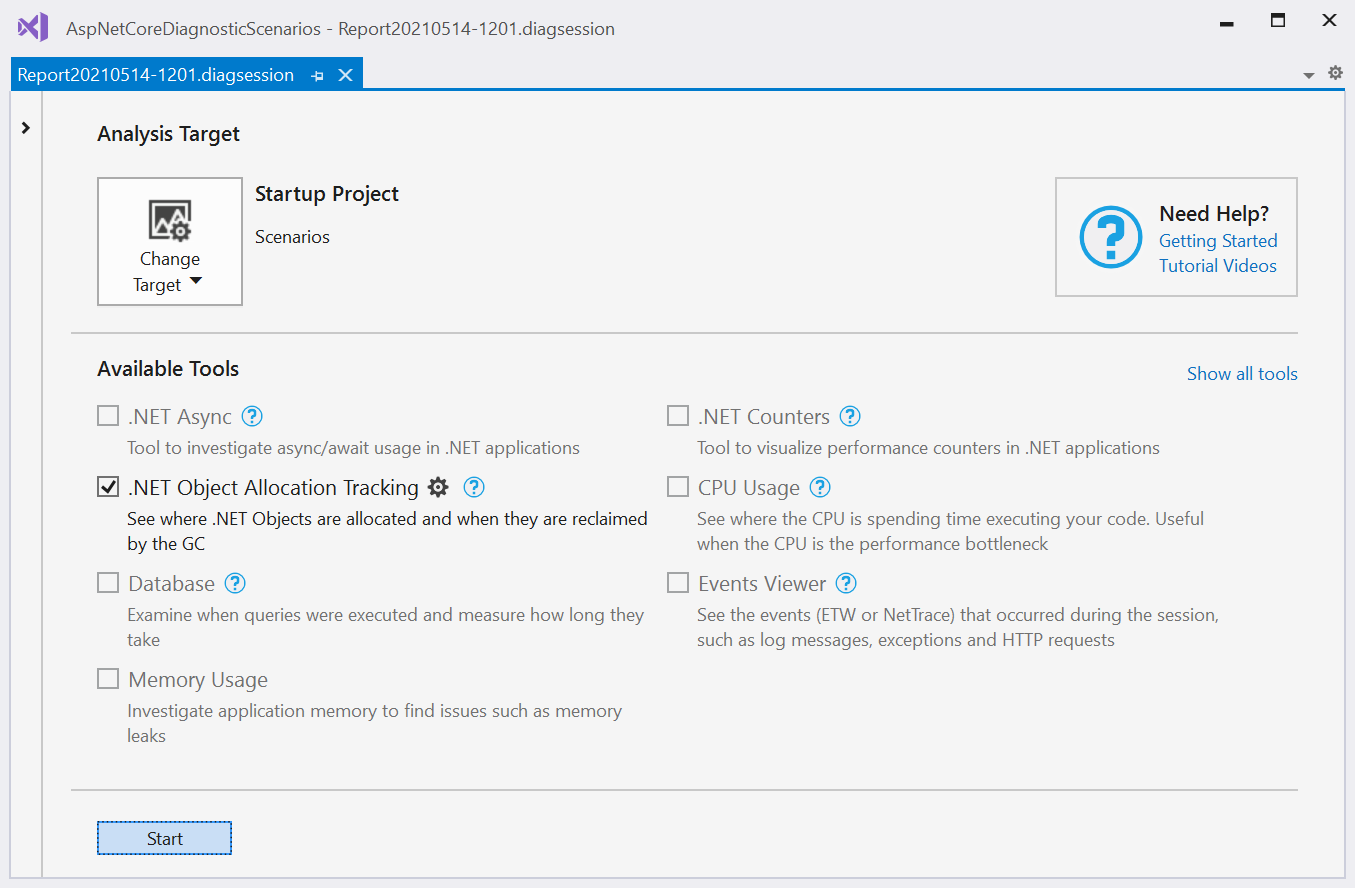
Task: Open help for .NET Counters tool
Action: (x=850, y=416)
